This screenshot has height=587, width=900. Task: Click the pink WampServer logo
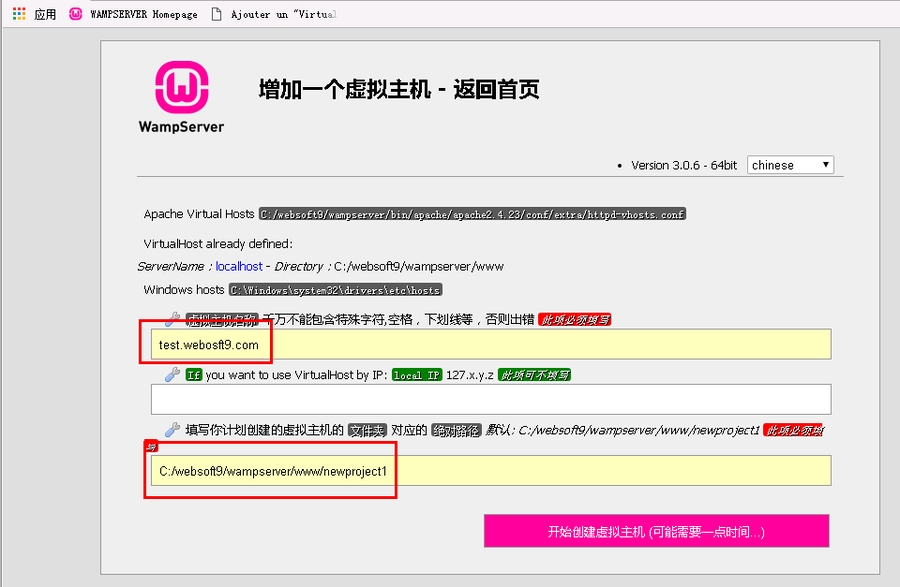pos(181,87)
